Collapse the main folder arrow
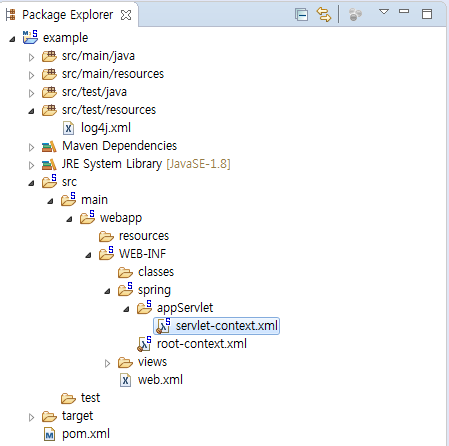The width and height of the screenshot is (449, 446). pos(50,201)
